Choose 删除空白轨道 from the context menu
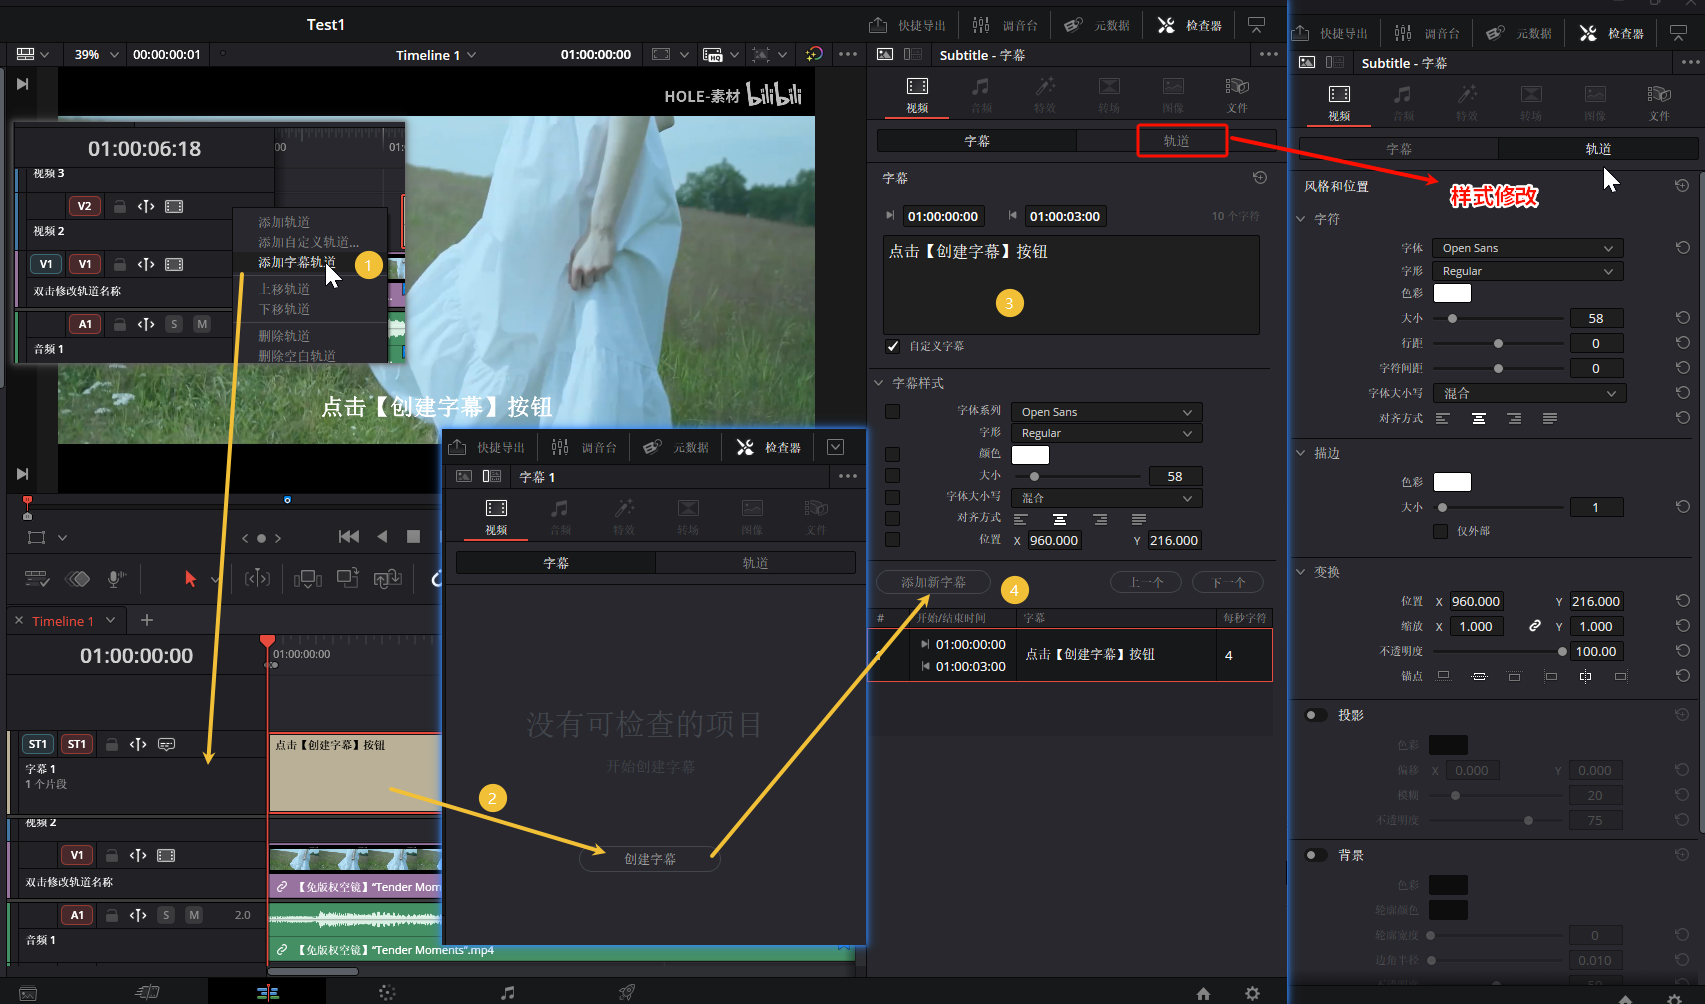The height and width of the screenshot is (1004, 1705). (297, 355)
